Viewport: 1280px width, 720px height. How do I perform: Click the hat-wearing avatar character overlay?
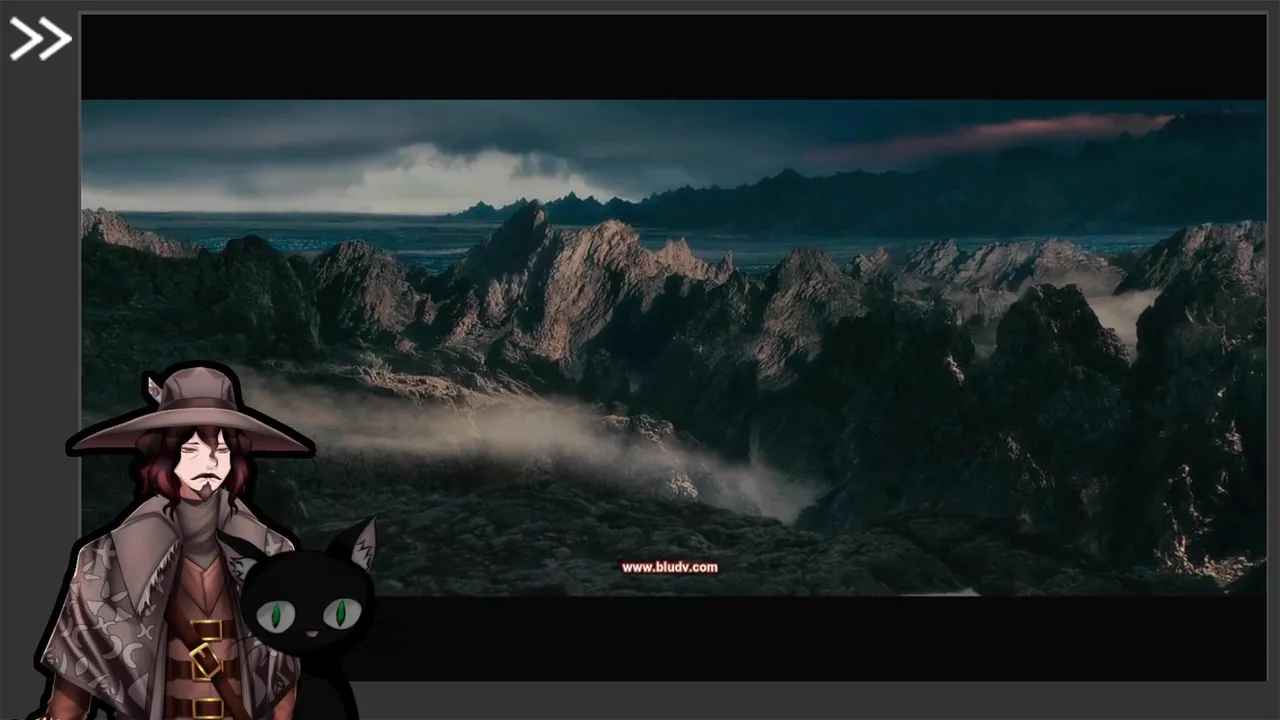coord(178,541)
